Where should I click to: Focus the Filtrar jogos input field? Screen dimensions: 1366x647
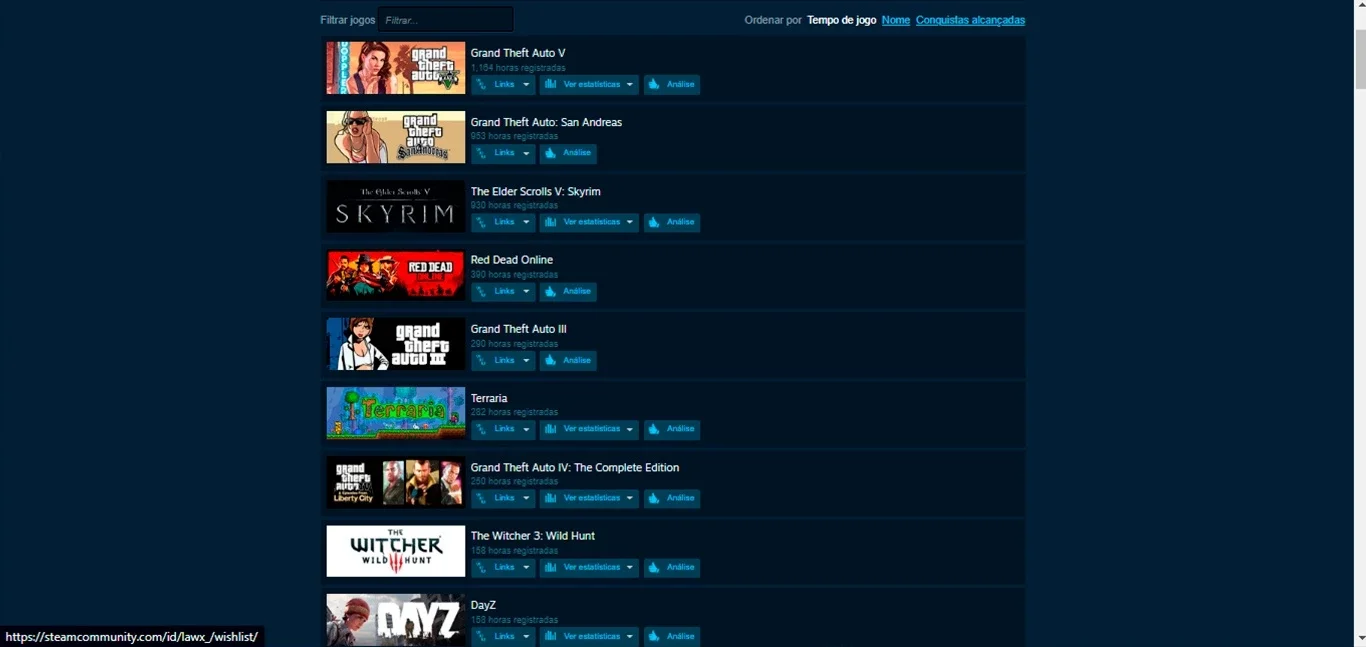coord(446,20)
